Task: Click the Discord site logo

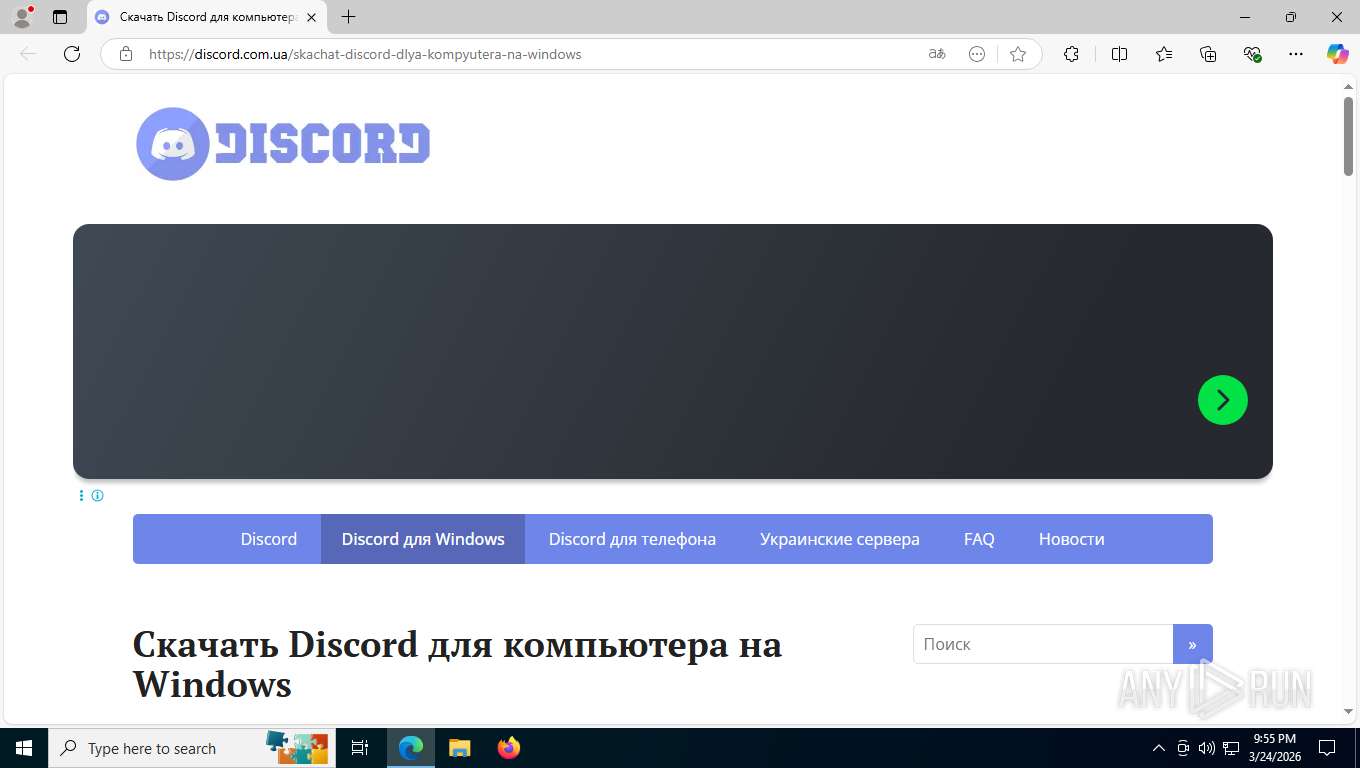Action: pyautogui.click(x=283, y=144)
